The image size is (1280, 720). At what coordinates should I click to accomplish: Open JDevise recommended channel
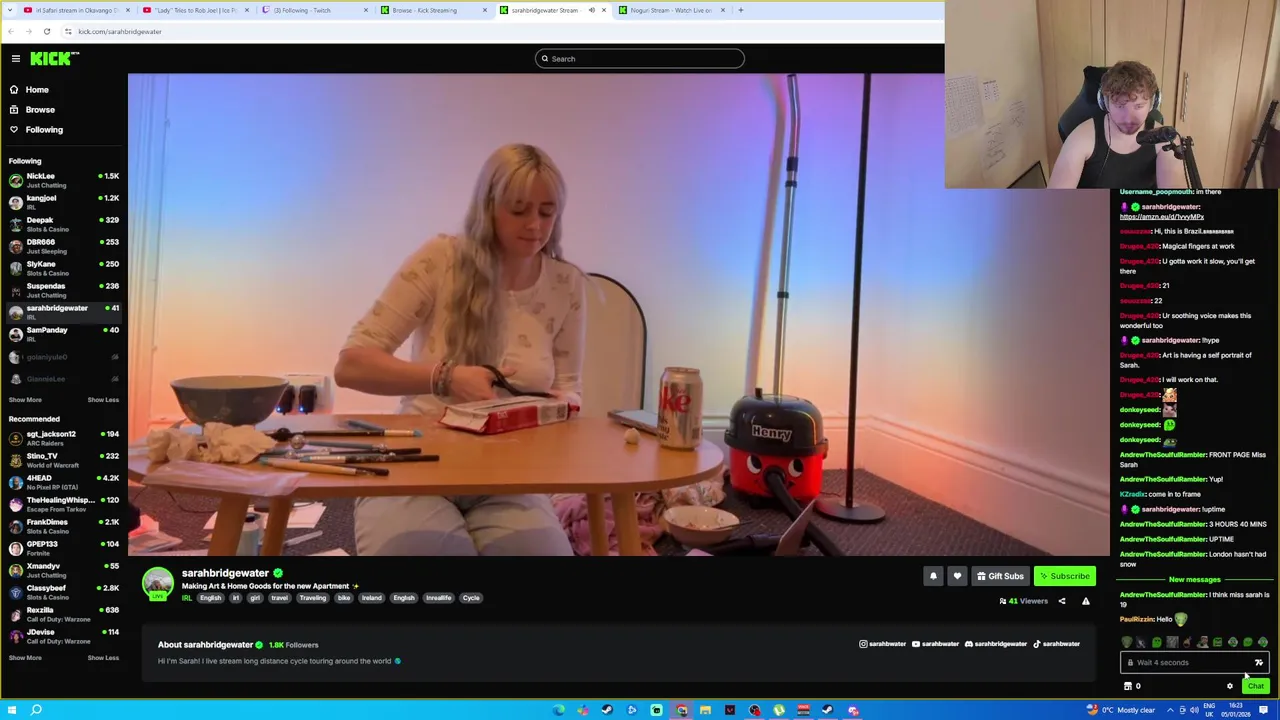pos(63,636)
